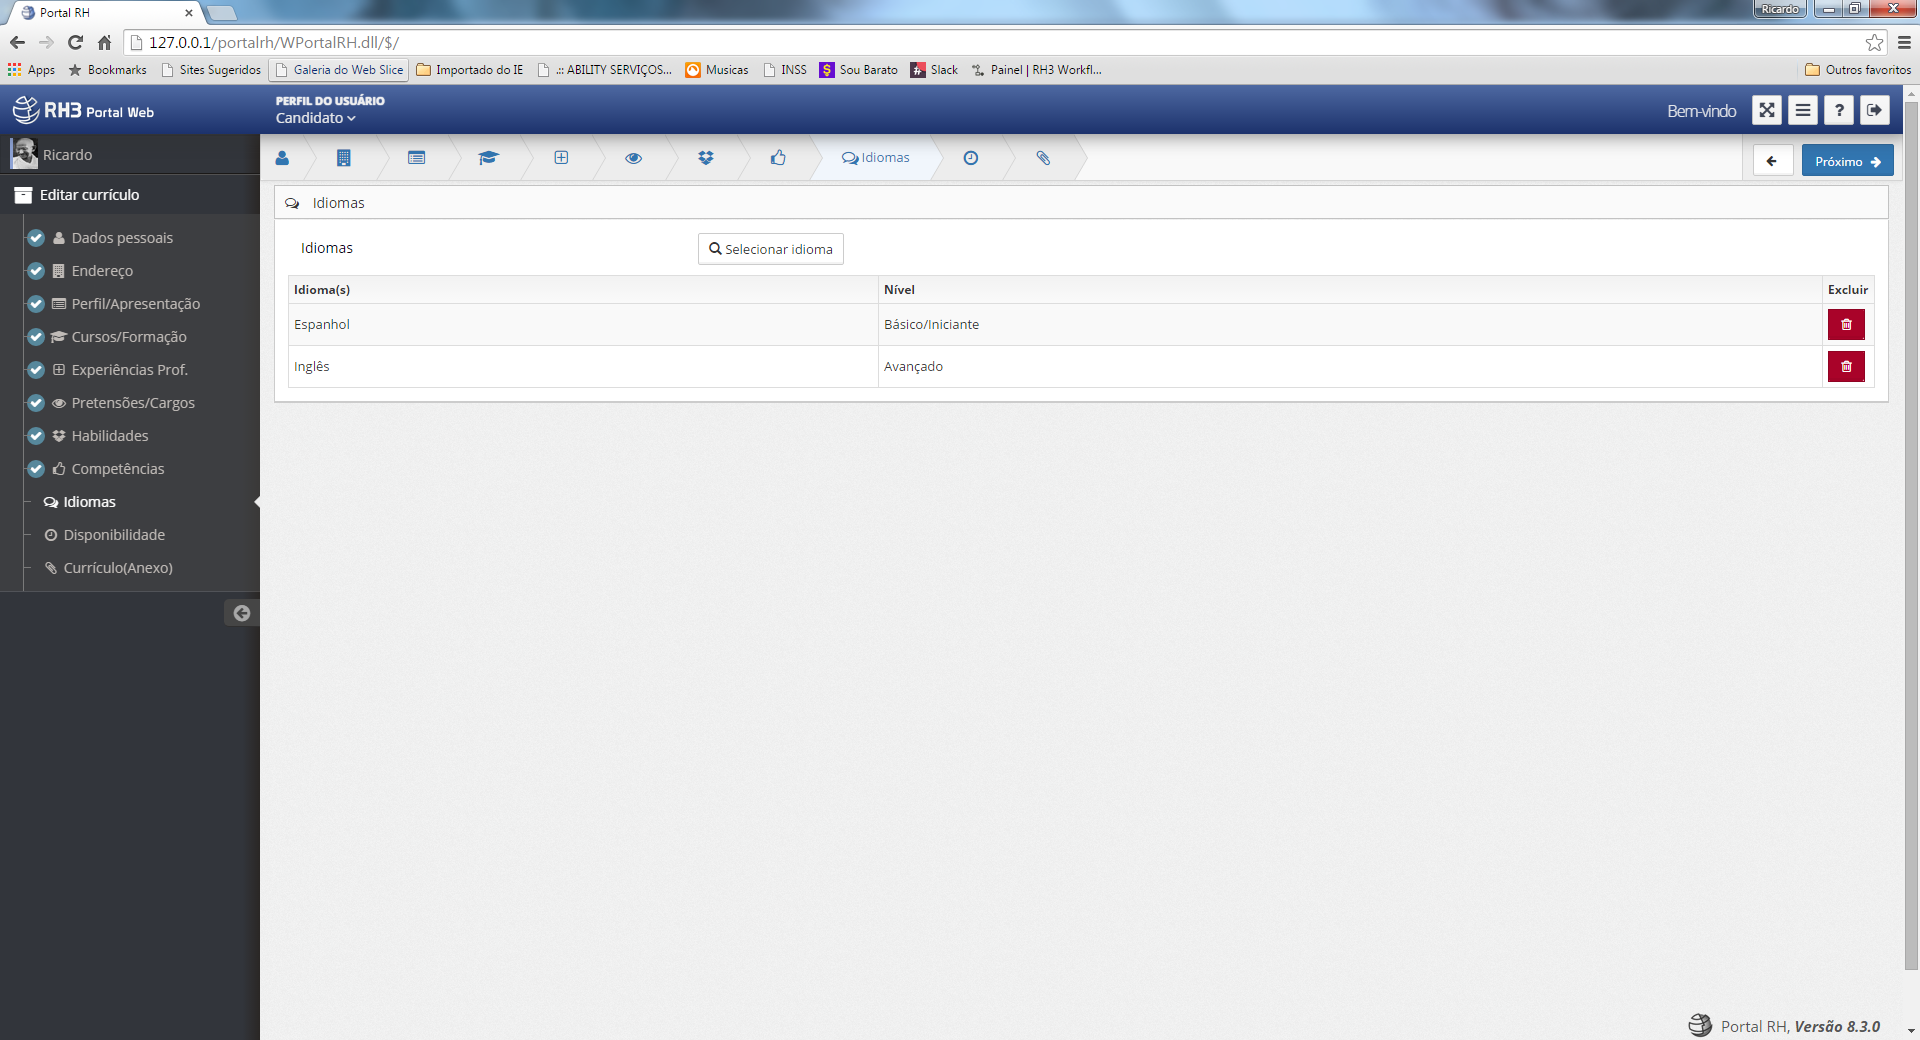The height and width of the screenshot is (1040, 1920).
Task: Open a new browser tab
Action: tap(222, 13)
